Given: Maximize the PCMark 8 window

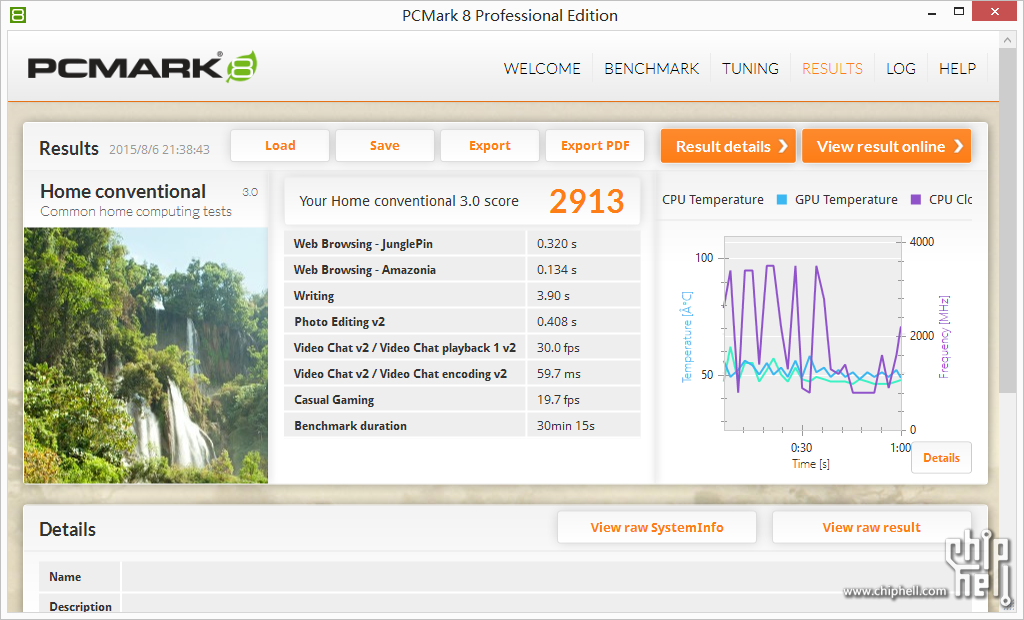Looking at the screenshot, I should tap(959, 12).
